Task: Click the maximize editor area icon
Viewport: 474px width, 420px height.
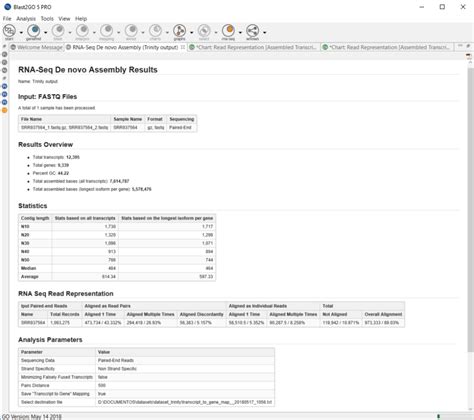Action: [468, 46]
